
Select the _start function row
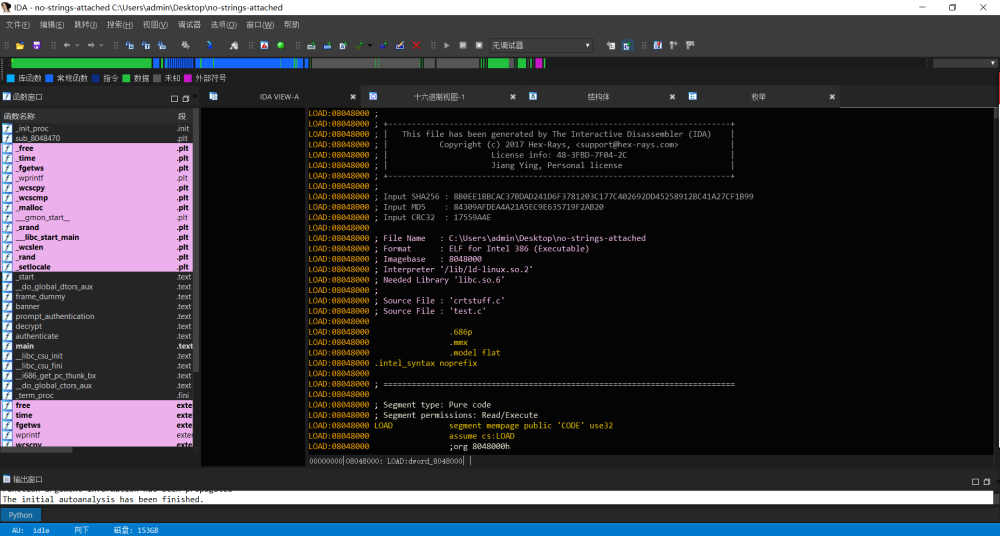click(97, 277)
